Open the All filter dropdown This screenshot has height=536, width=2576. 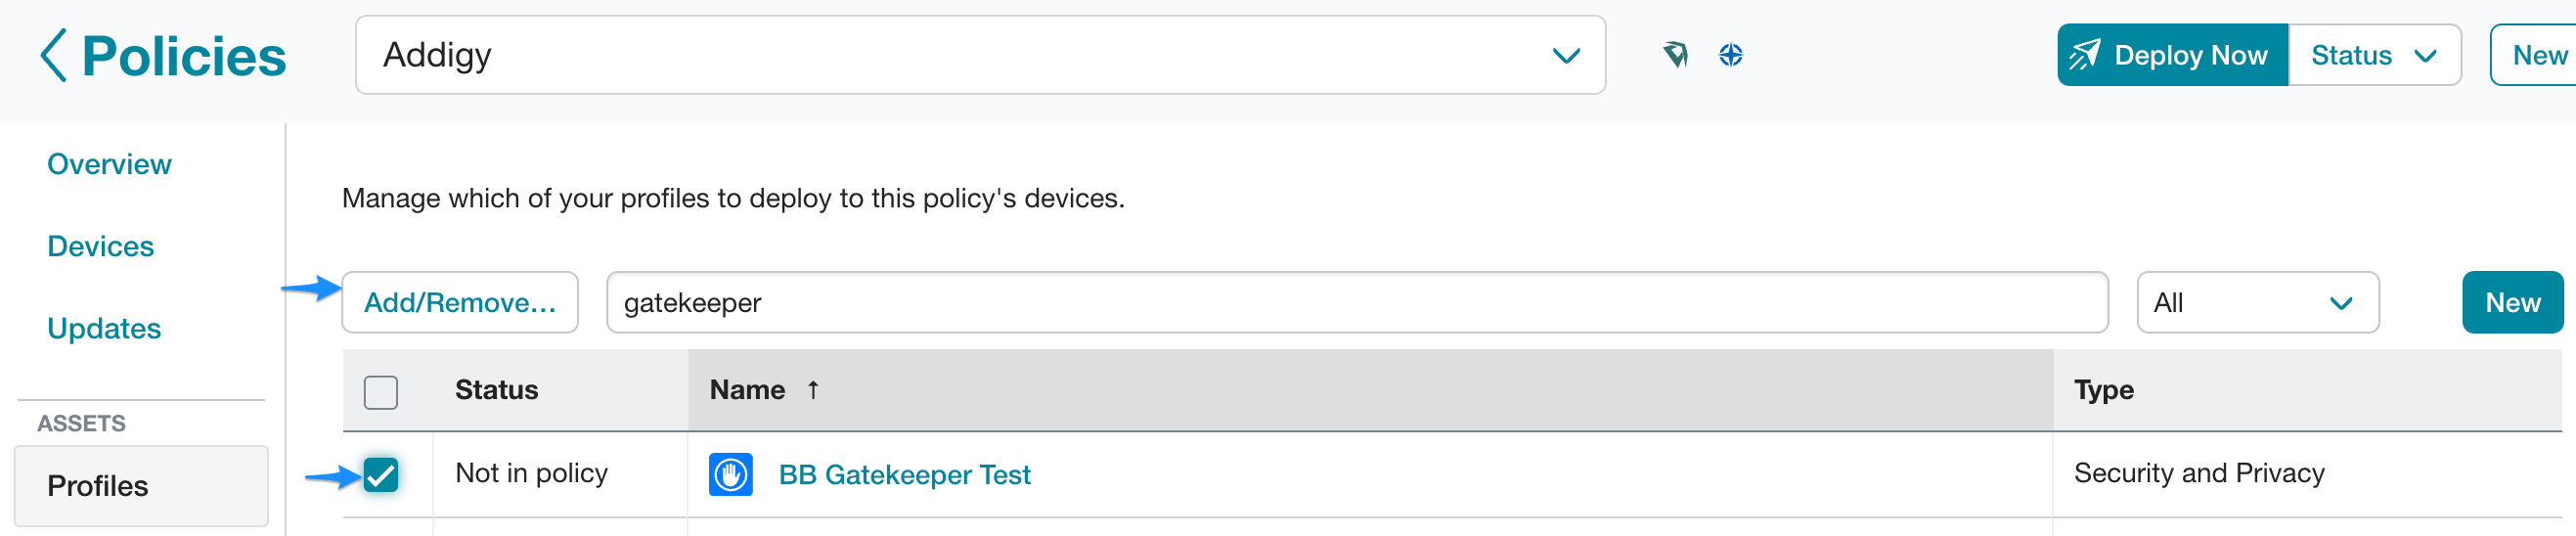point(2257,302)
